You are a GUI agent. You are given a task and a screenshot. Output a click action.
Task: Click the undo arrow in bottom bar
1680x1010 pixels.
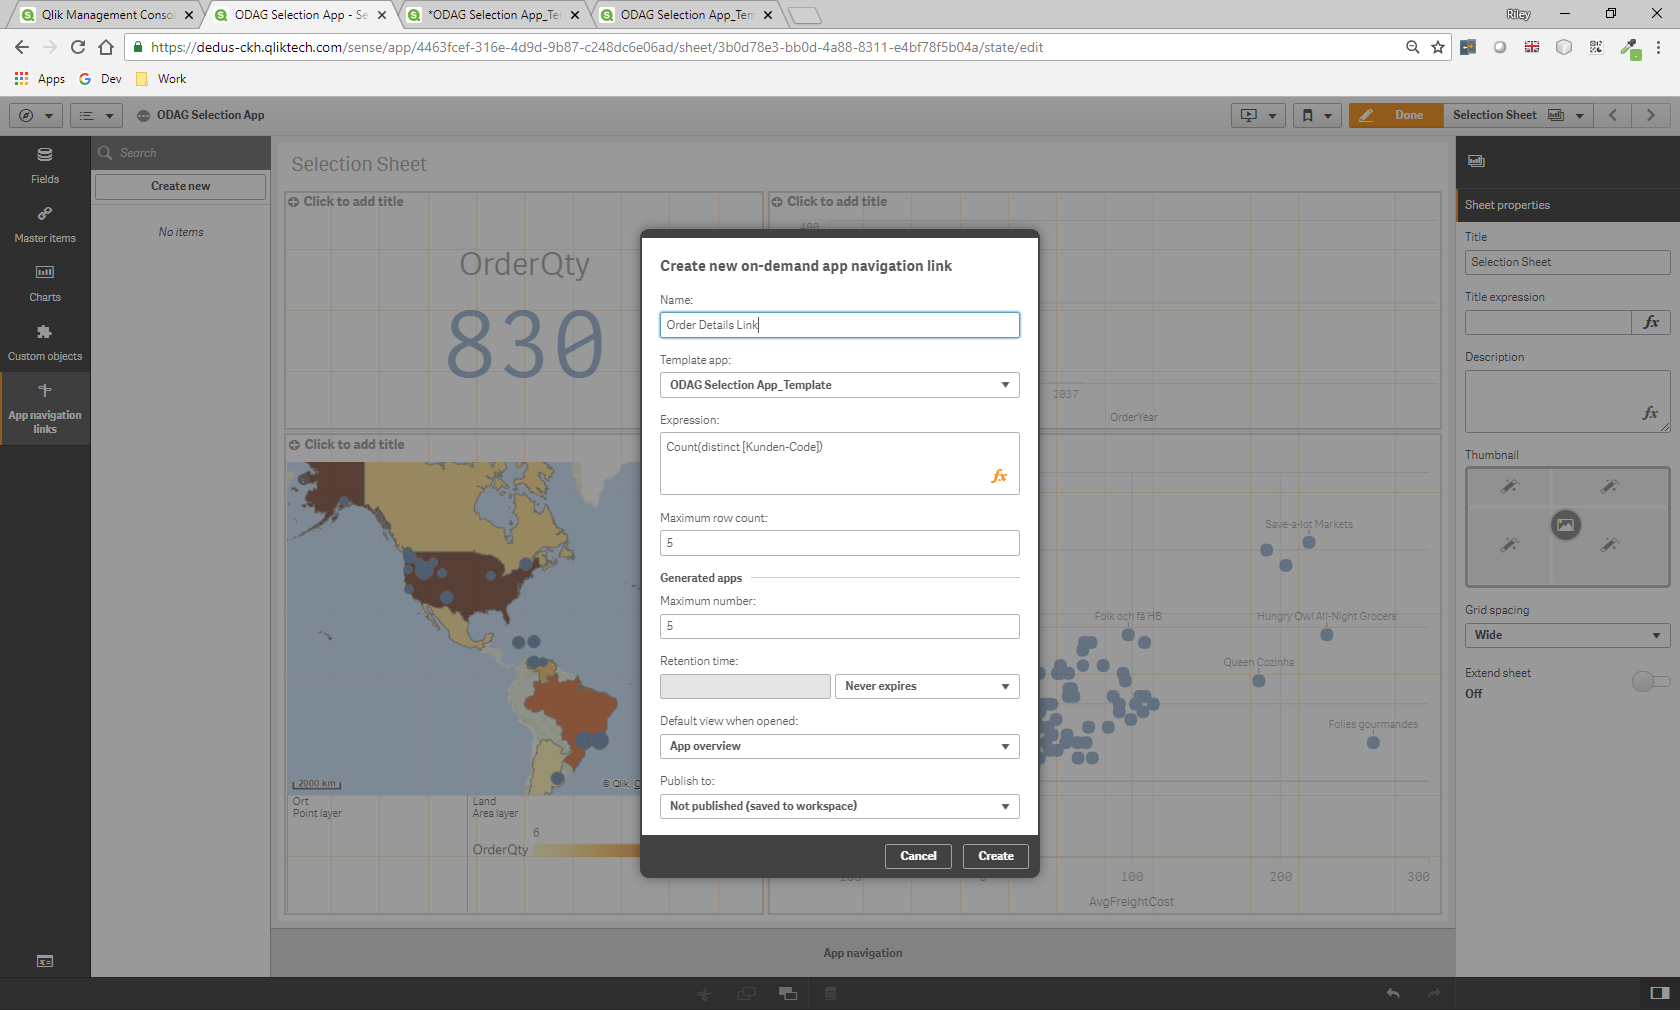click(1393, 993)
